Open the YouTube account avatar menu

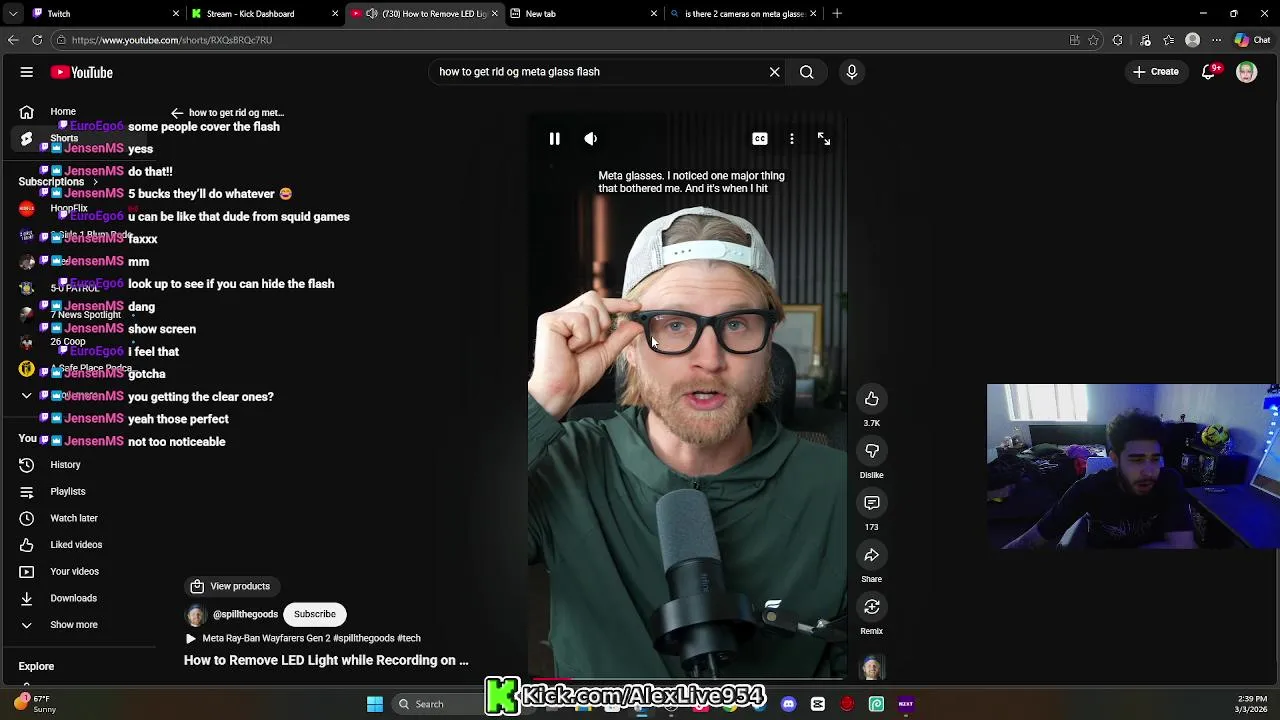1246,72
